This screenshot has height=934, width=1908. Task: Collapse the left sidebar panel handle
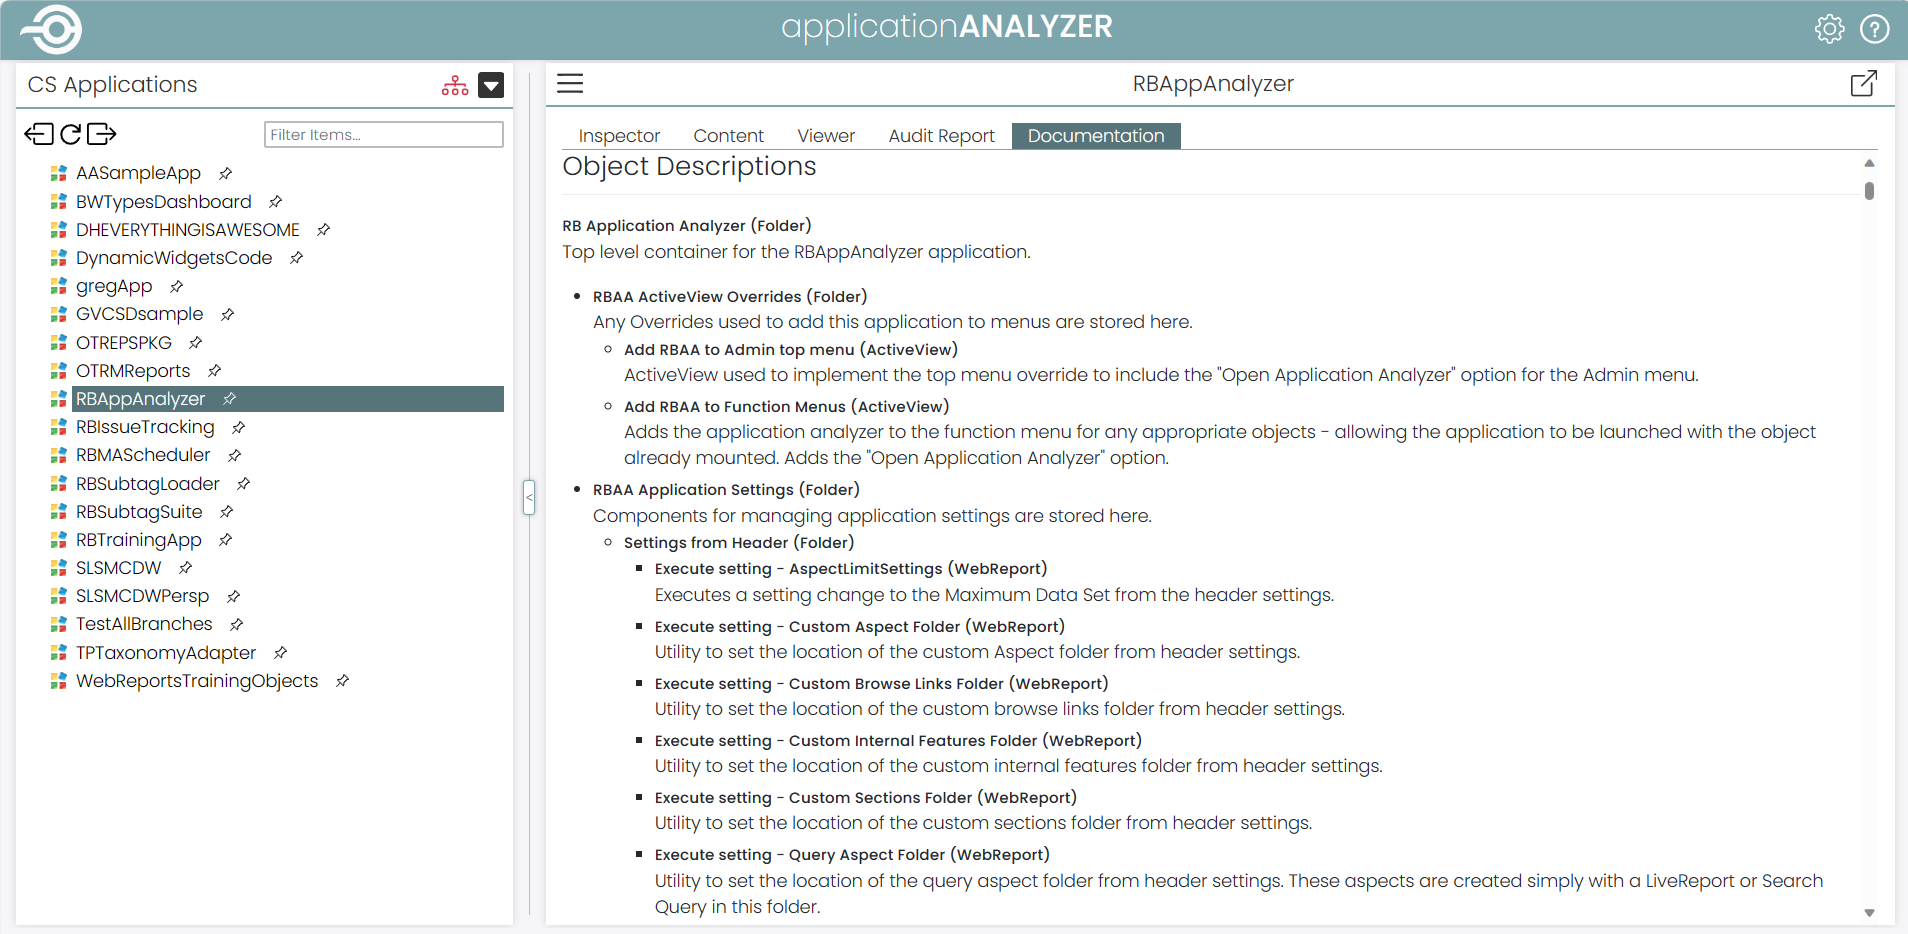pos(529,497)
